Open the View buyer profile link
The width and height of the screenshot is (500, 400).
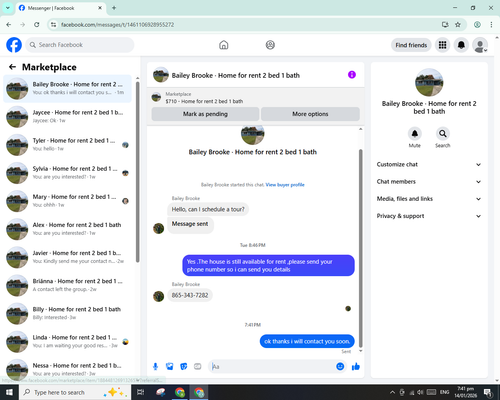(285, 185)
